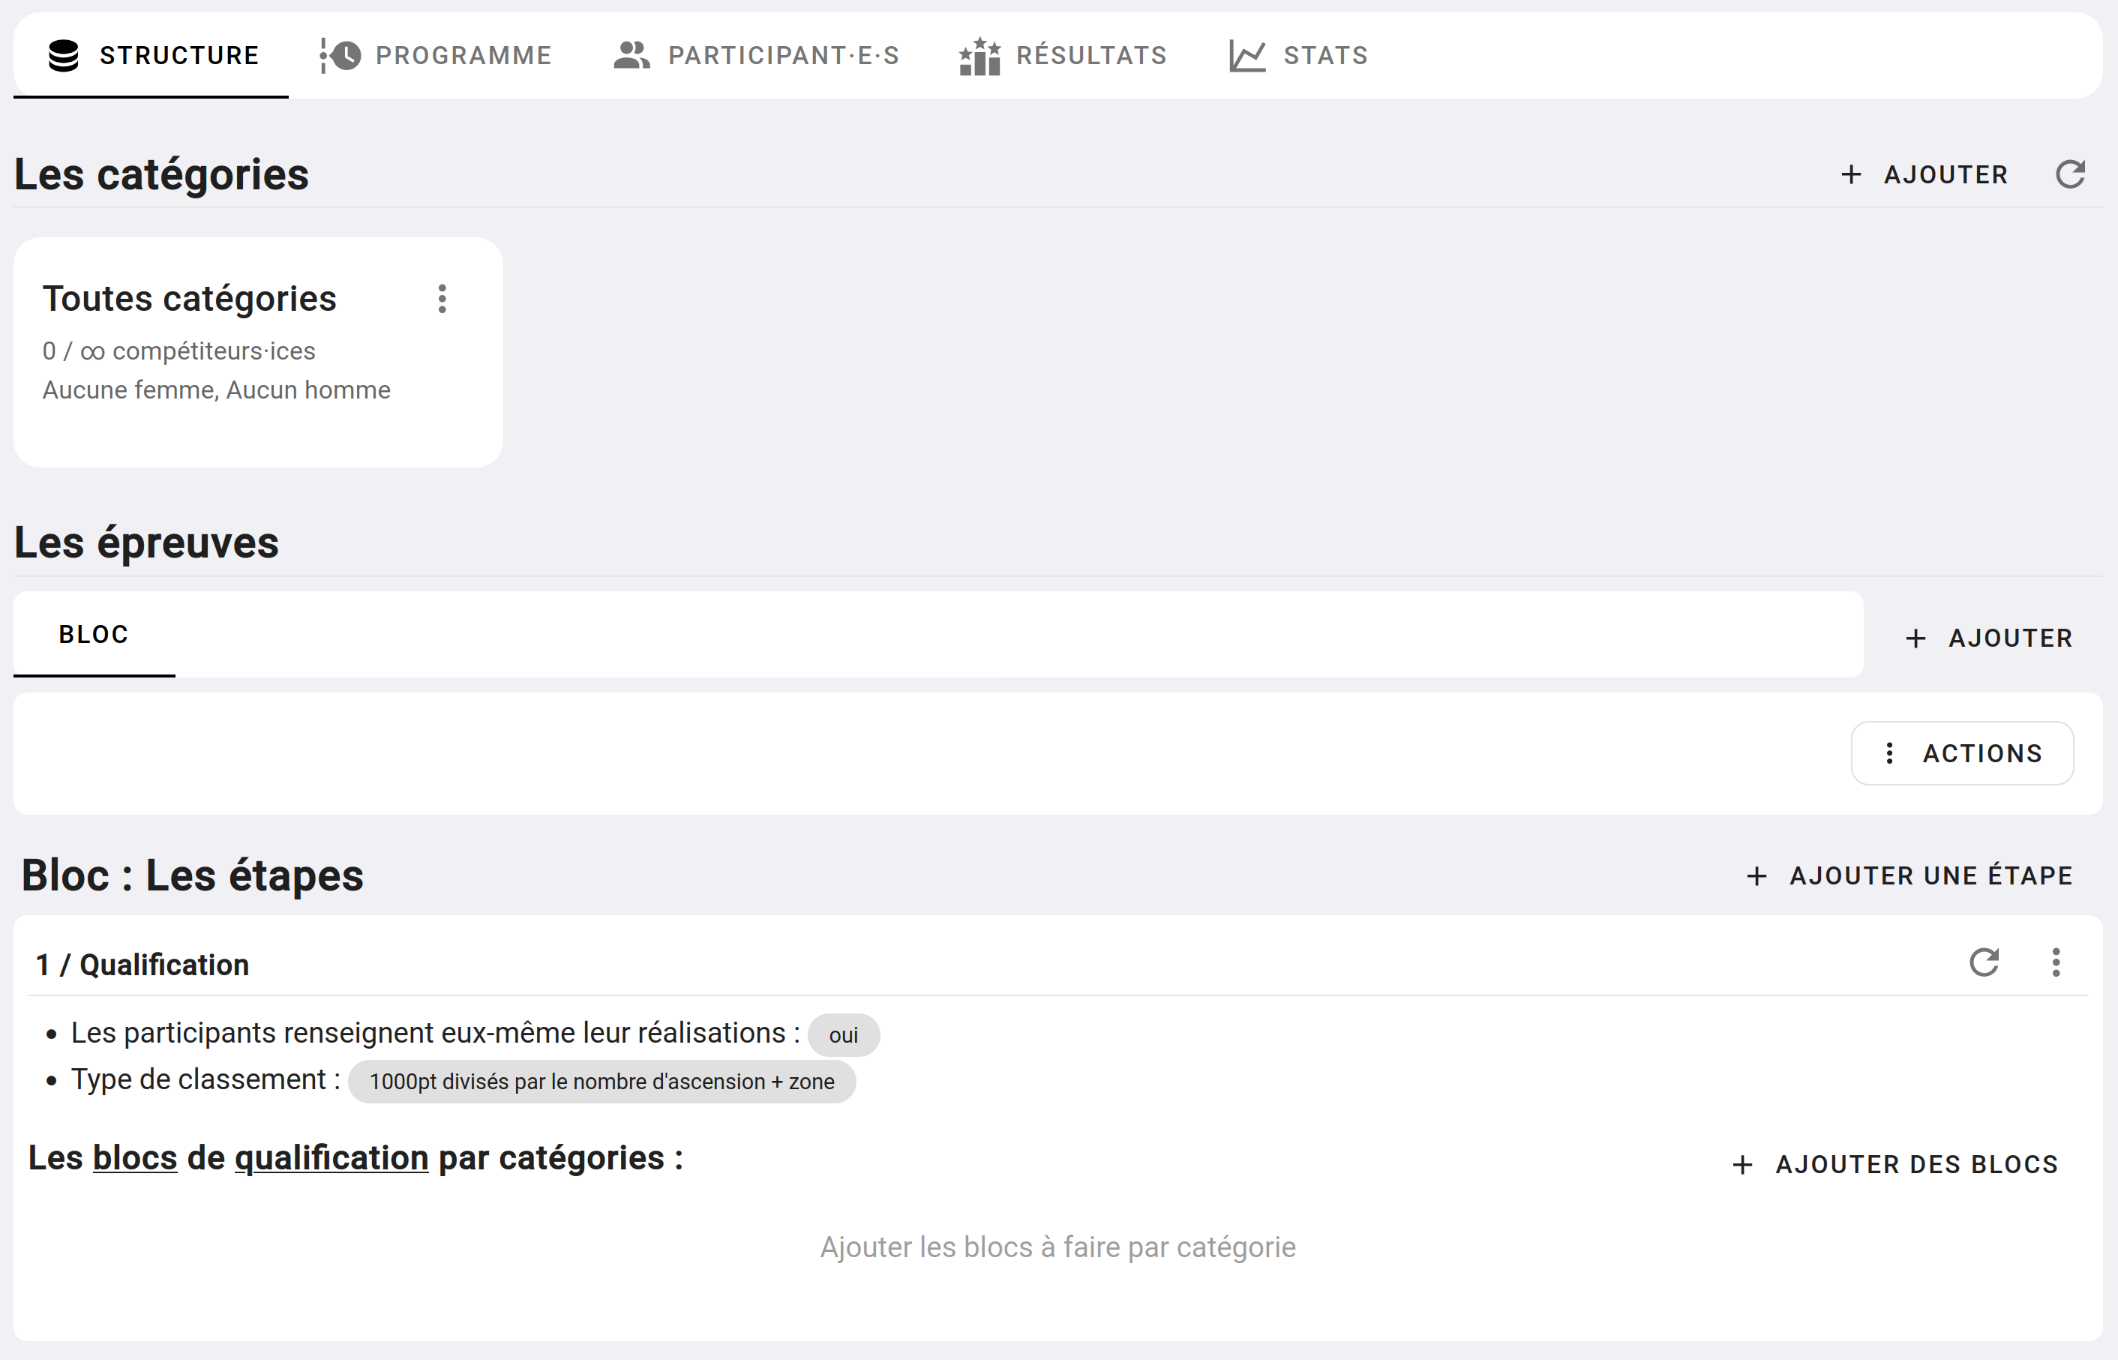Click Ajouter des blocs button
This screenshot has height=1360, width=2118.
pos(1895,1165)
